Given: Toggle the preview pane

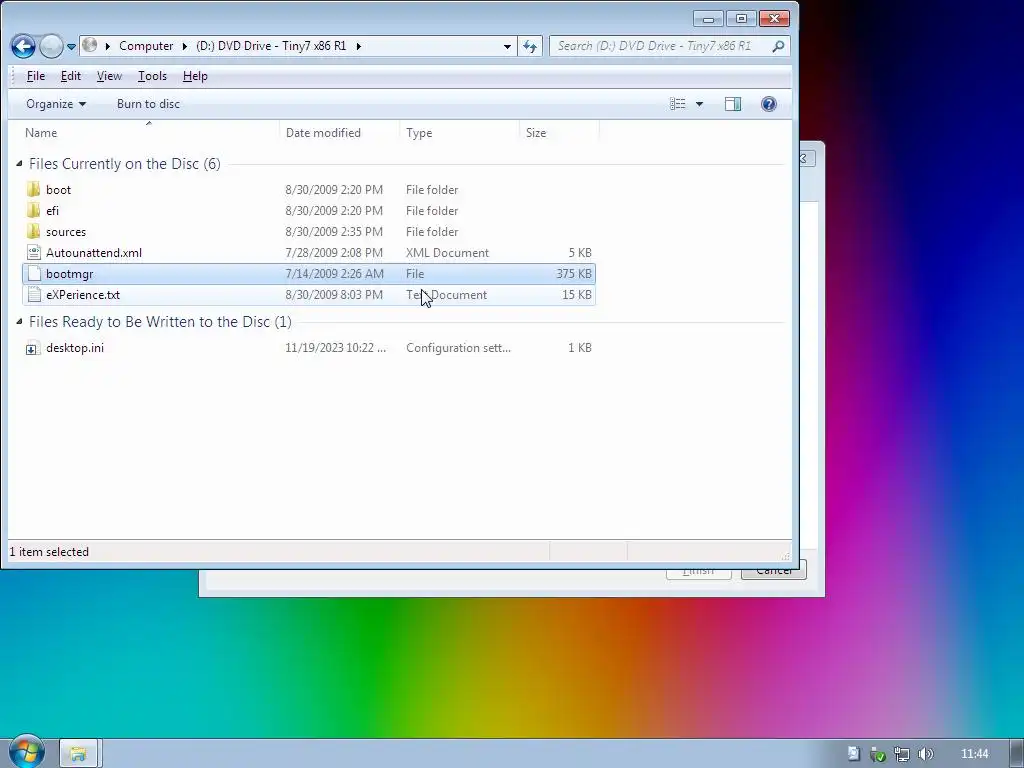Looking at the screenshot, I should 733,104.
